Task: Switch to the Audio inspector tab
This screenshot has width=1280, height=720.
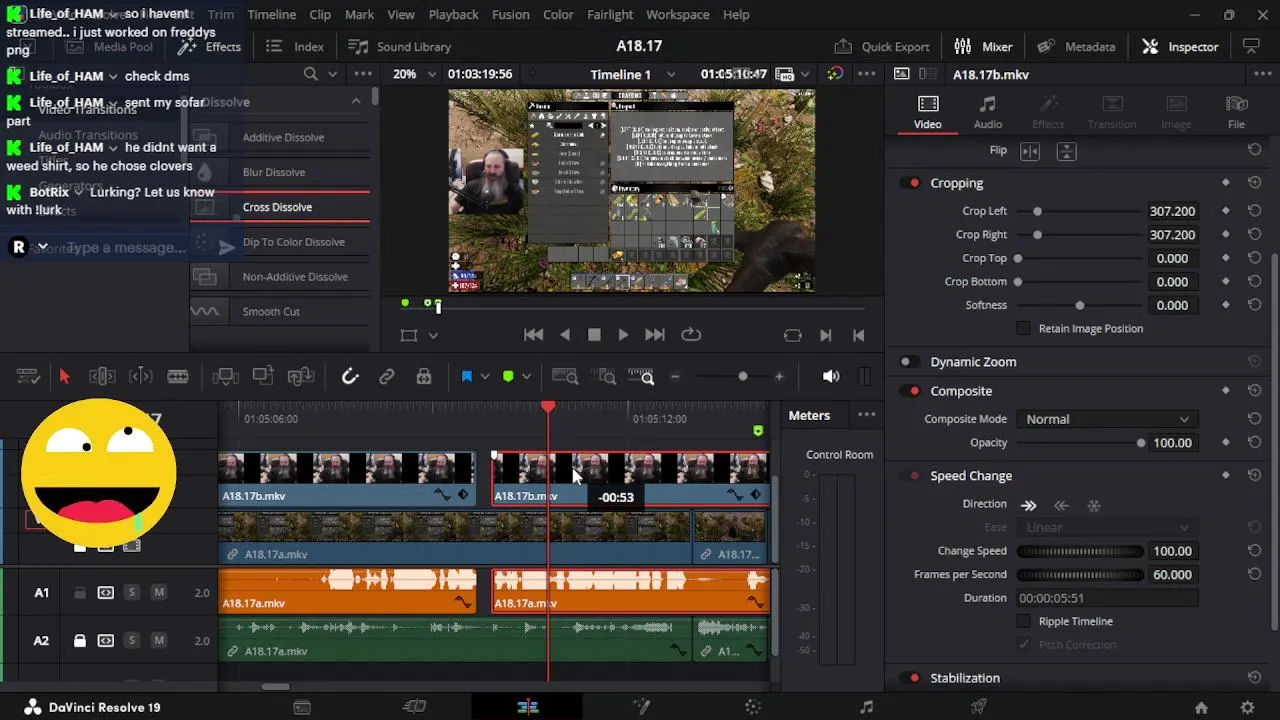Action: pyautogui.click(x=988, y=112)
